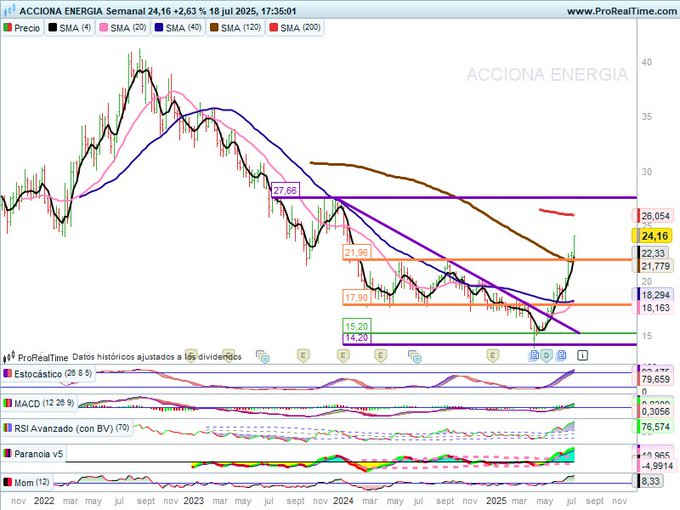
Task: Click the earnings marker near April 2023
Action: point(229,355)
